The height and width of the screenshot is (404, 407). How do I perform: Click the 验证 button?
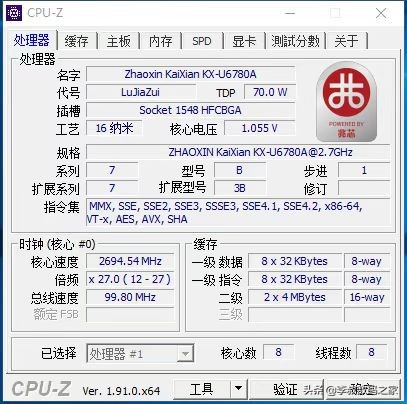click(286, 388)
